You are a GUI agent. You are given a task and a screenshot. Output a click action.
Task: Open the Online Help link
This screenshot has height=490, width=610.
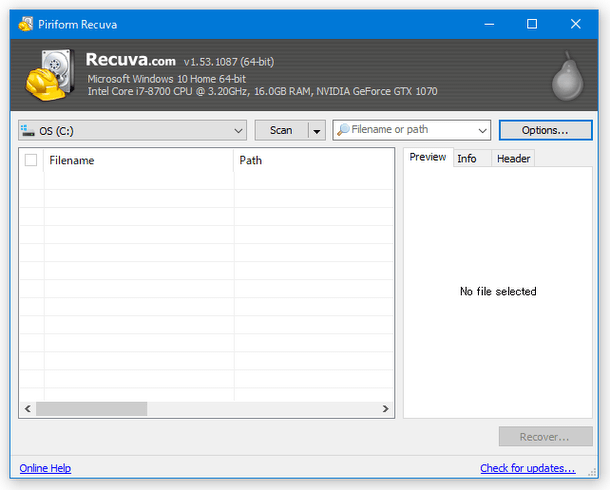point(45,468)
